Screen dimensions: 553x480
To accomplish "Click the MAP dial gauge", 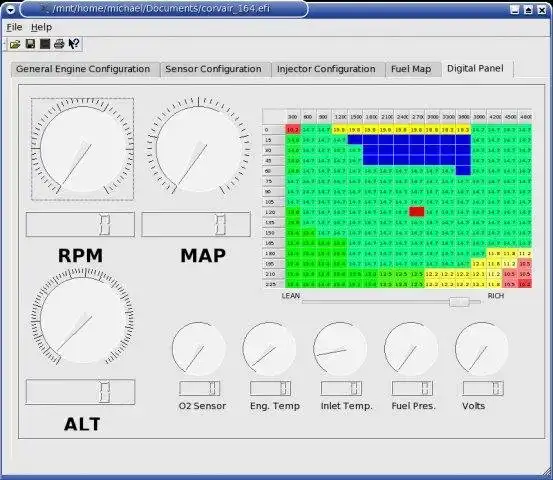I will click(x=199, y=146).
